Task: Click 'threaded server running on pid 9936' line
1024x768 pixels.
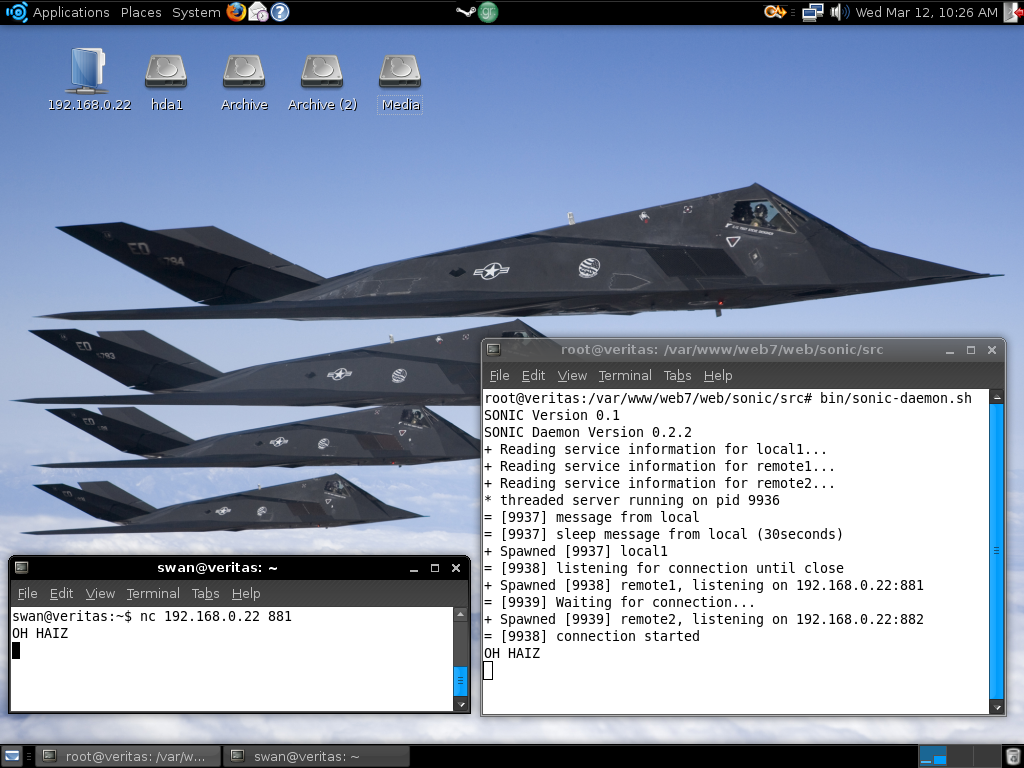Action: coord(632,500)
